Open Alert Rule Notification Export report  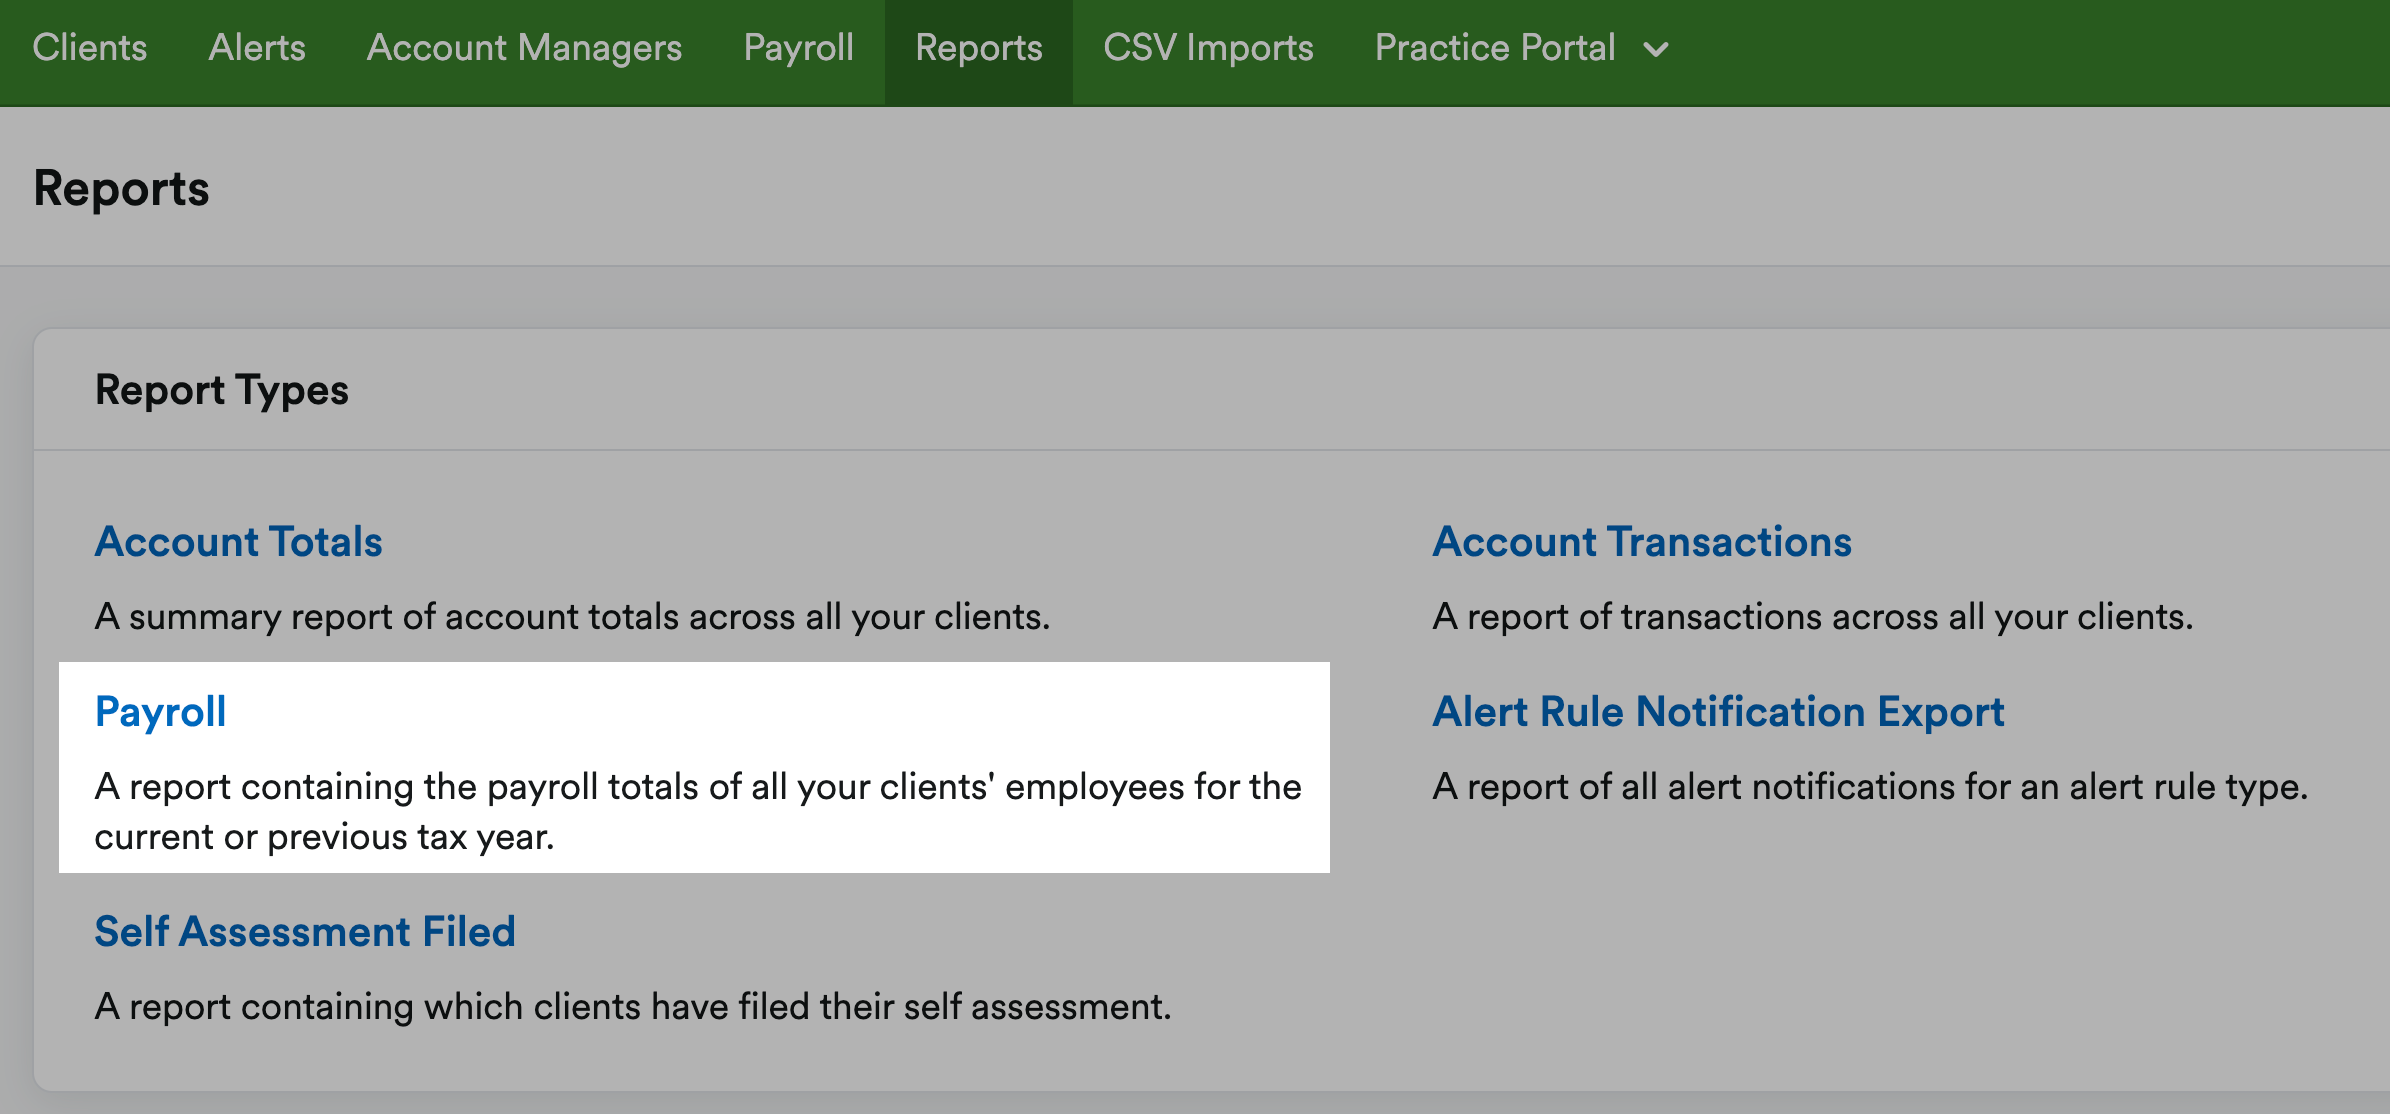[x=1718, y=712]
